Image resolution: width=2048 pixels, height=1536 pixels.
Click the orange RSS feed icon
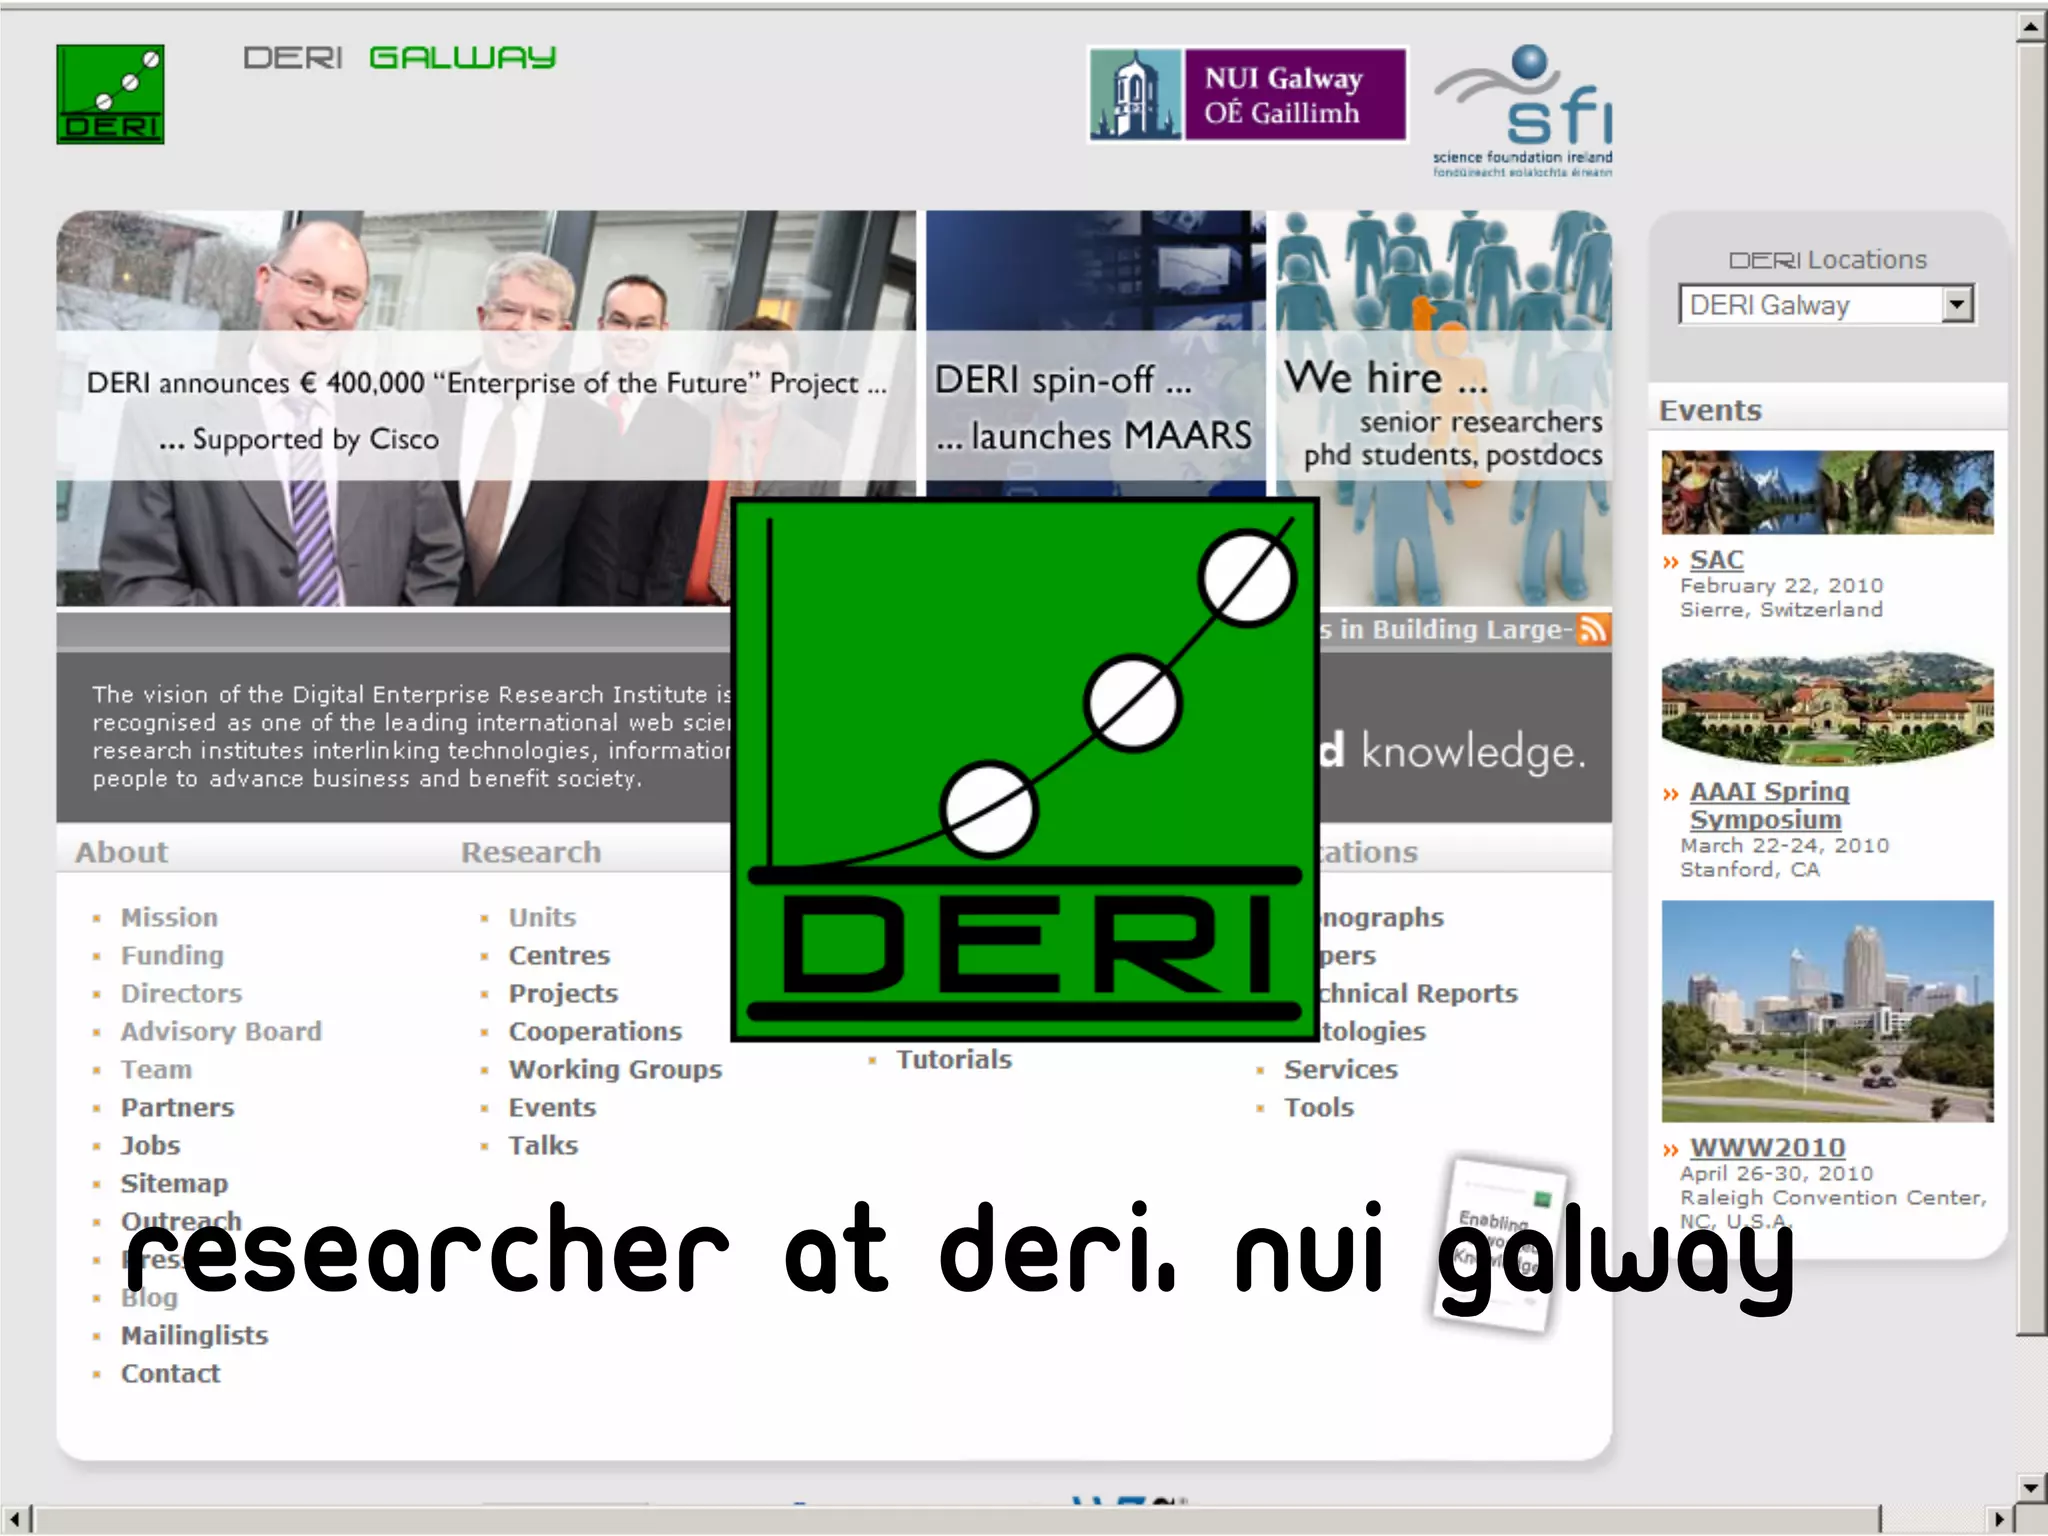tap(1592, 630)
